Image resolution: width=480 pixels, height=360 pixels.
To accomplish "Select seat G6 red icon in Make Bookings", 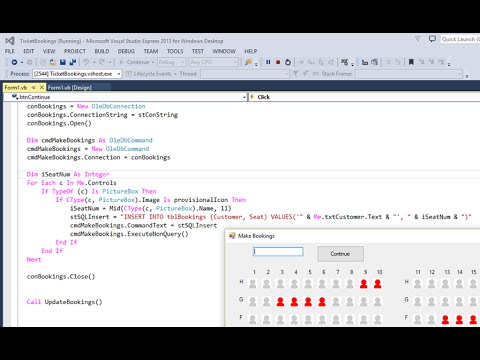I will coord(322,302).
